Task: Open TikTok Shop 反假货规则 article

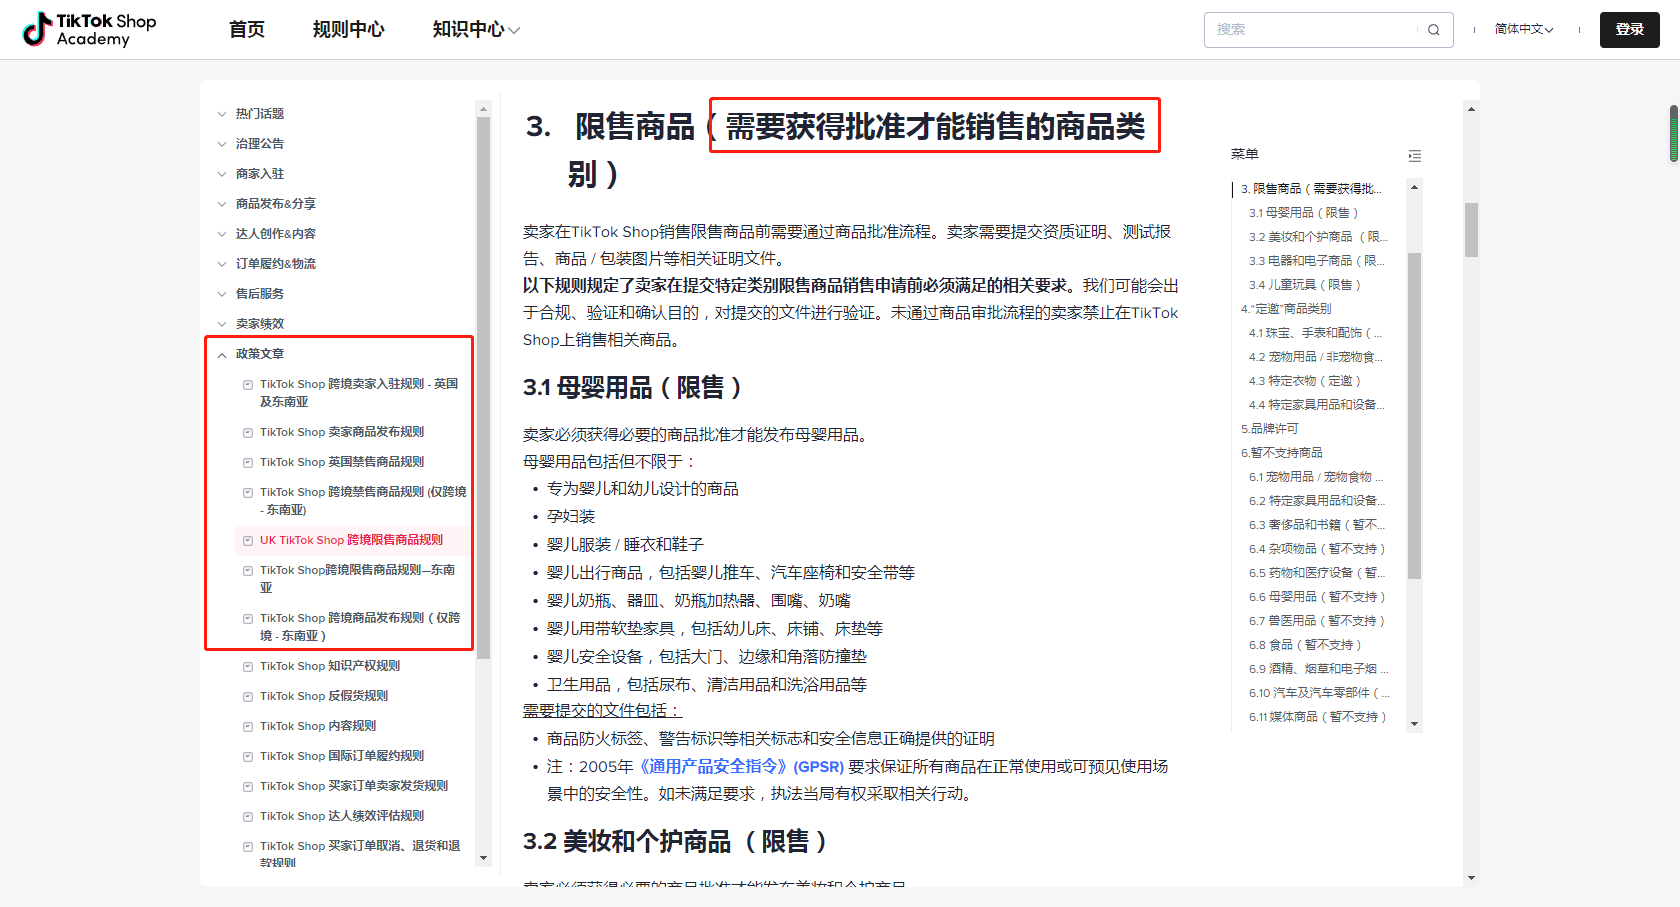Action: click(324, 697)
